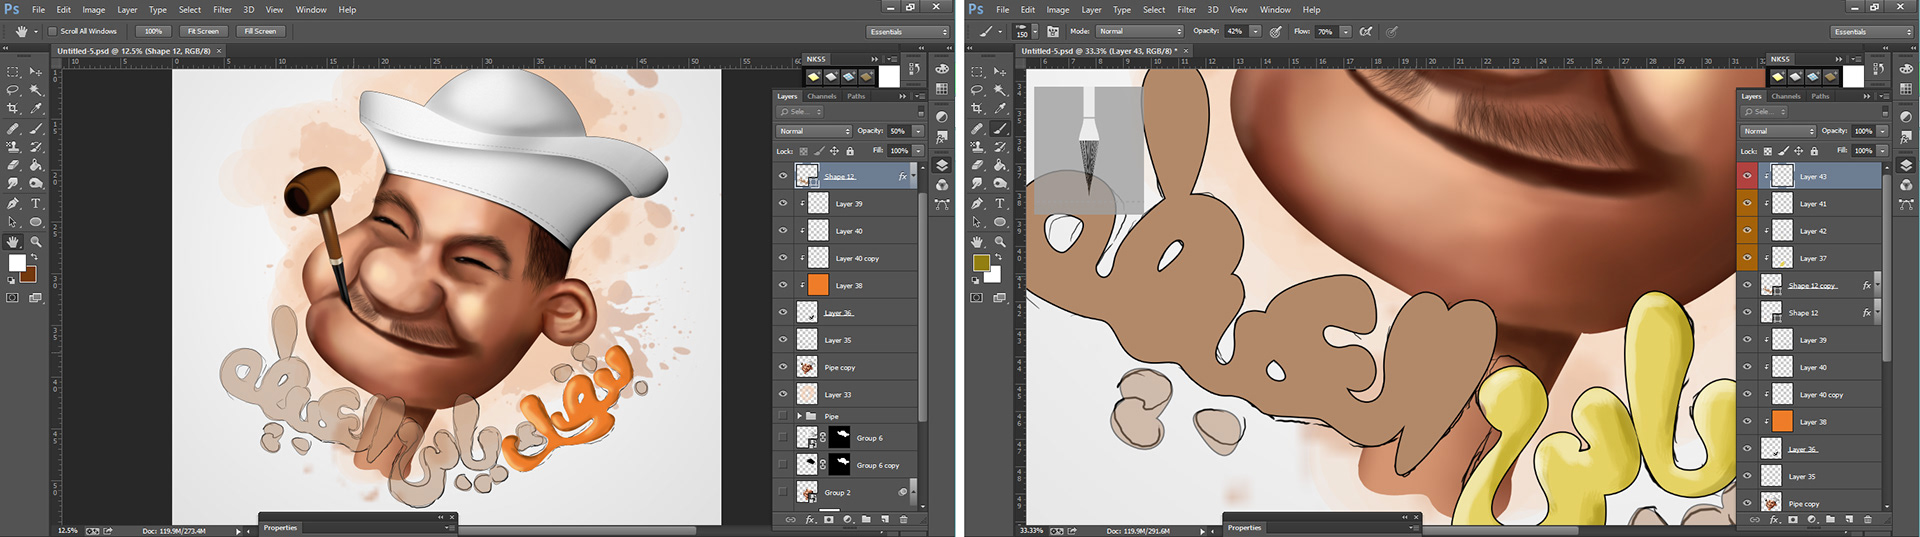Toggle the brush panel icon in right options bar
Image resolution: width=1920 pixels, height=537 pixels.
[1053, 32]
